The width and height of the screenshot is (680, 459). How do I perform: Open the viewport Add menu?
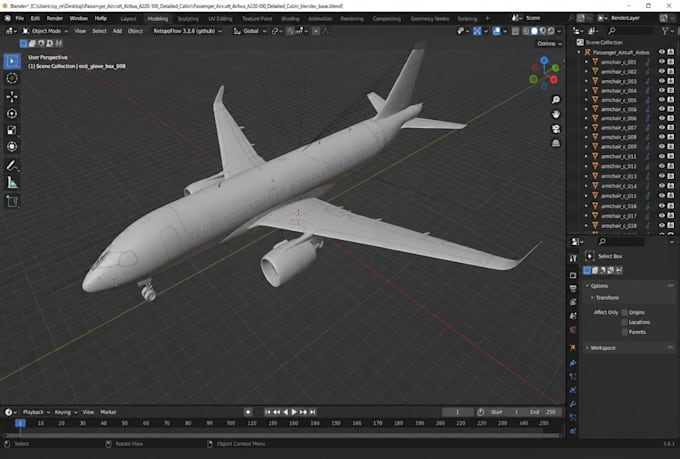pyautogui.click(x=117, y=31)
